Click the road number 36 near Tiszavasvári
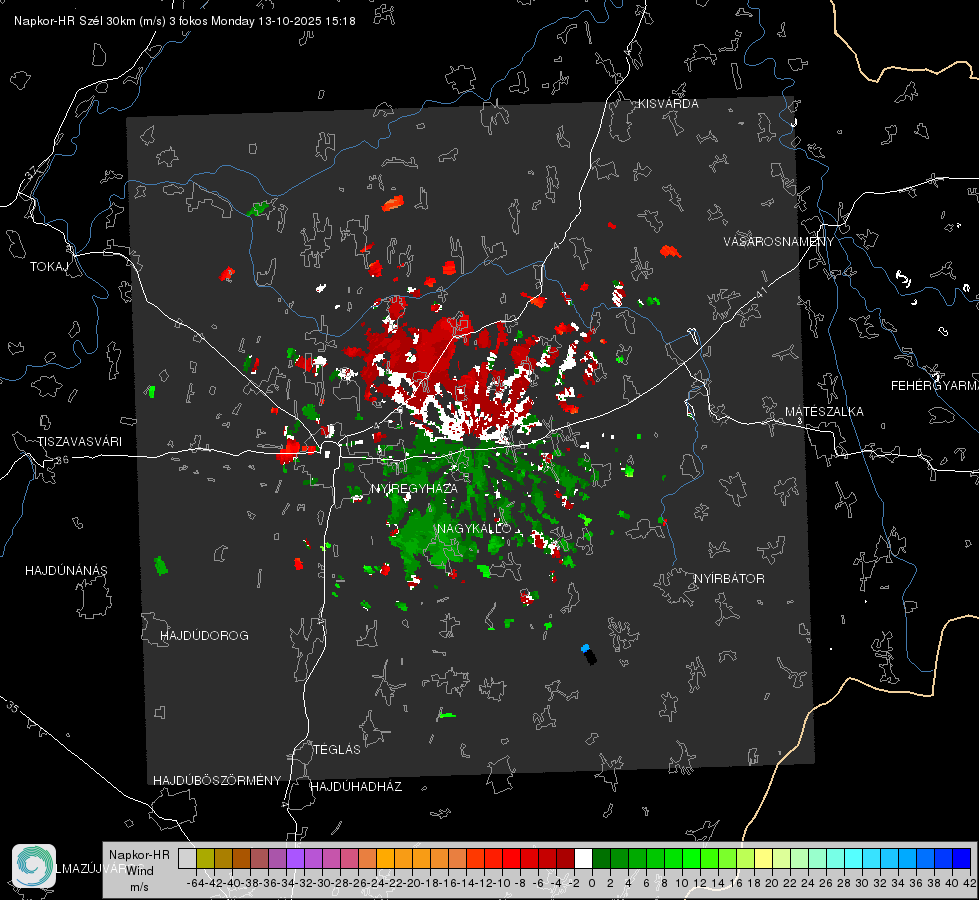This screenshot has height=900, width=979. tap(62, 460)
